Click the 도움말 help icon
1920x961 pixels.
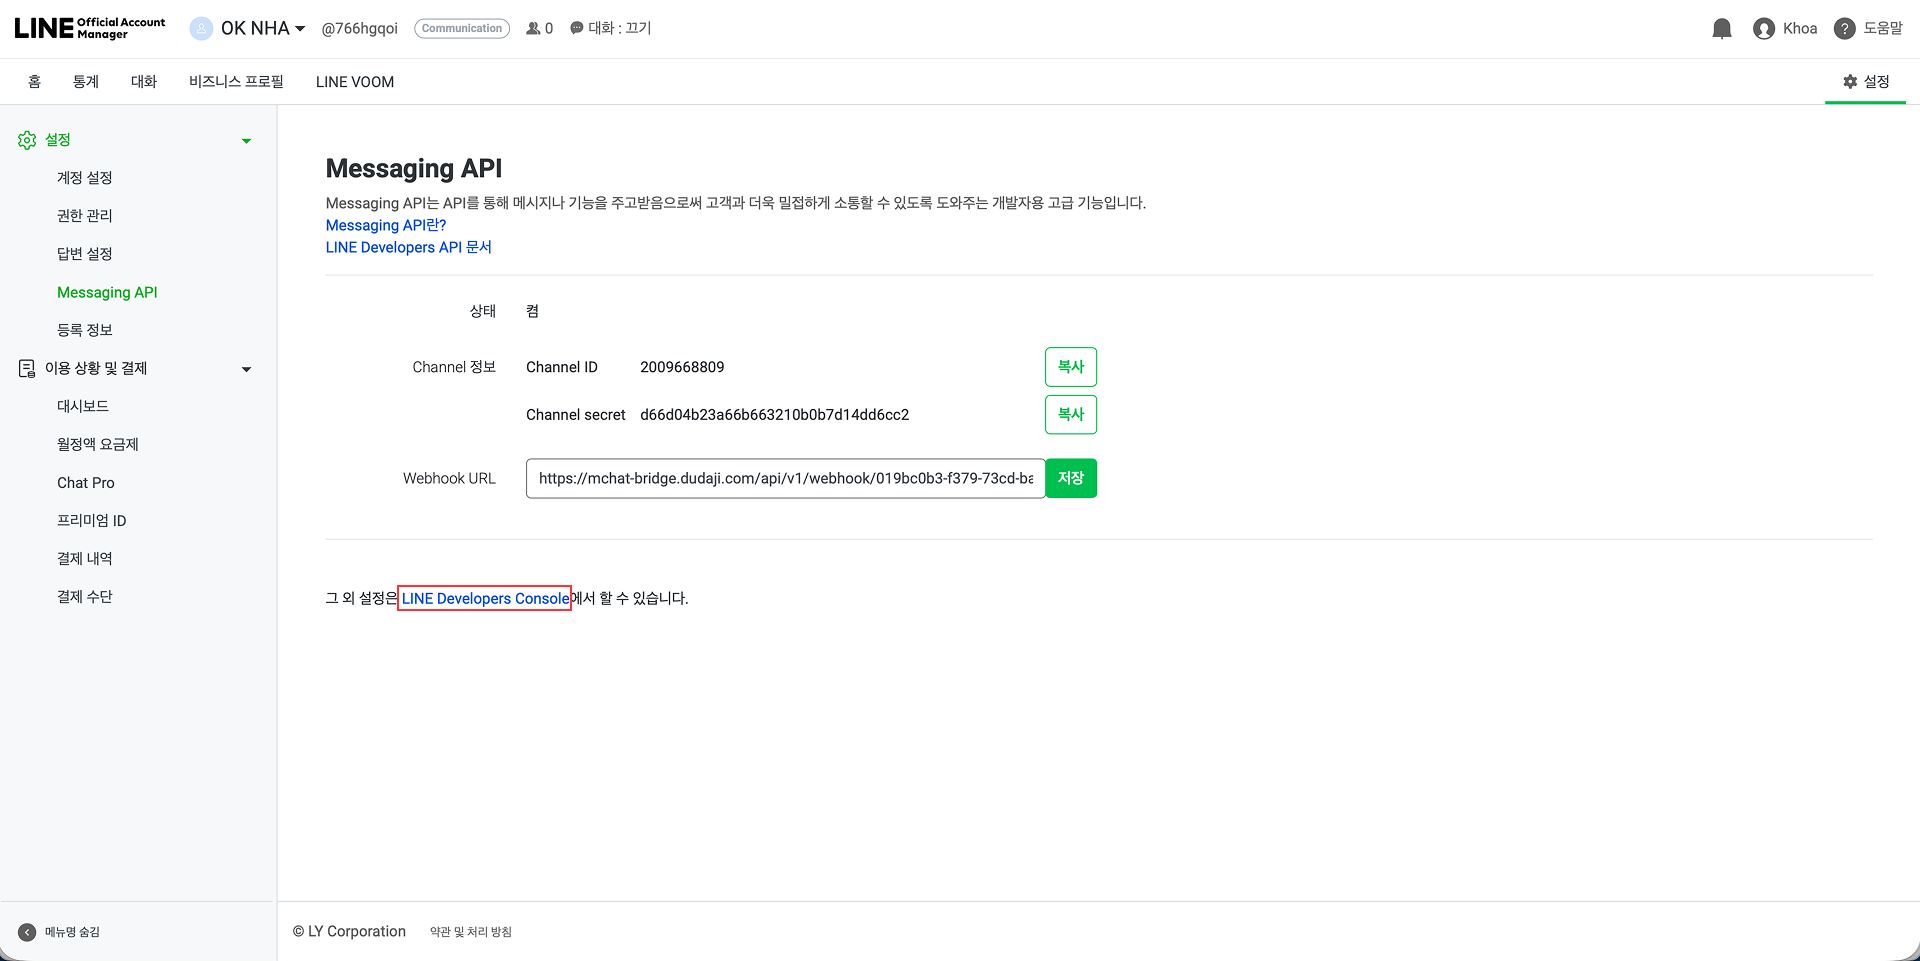(1843, 28)
